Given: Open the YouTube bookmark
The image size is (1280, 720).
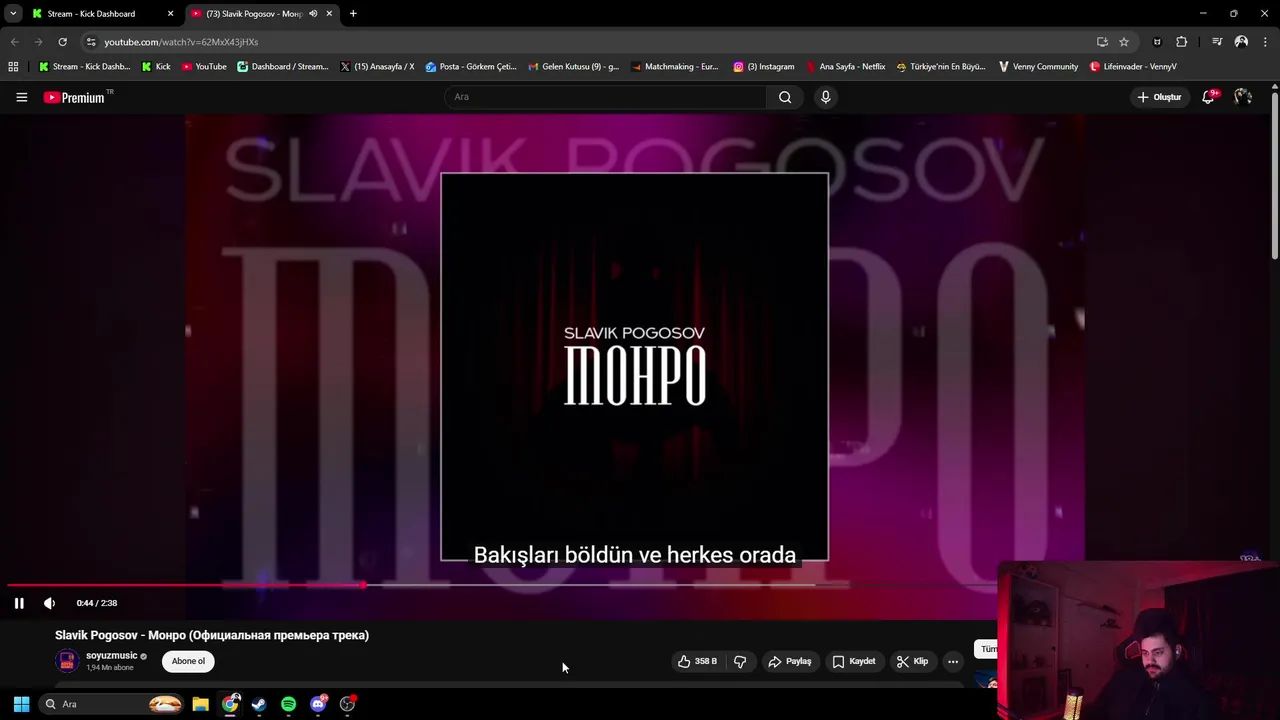Looking at the screenshot, I should (x=204, y=67).
